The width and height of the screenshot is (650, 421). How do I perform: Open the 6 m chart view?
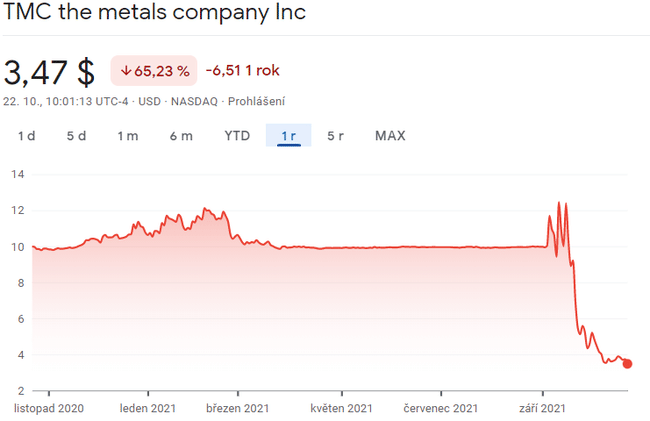pyautogui.click(x=181, y=136)
